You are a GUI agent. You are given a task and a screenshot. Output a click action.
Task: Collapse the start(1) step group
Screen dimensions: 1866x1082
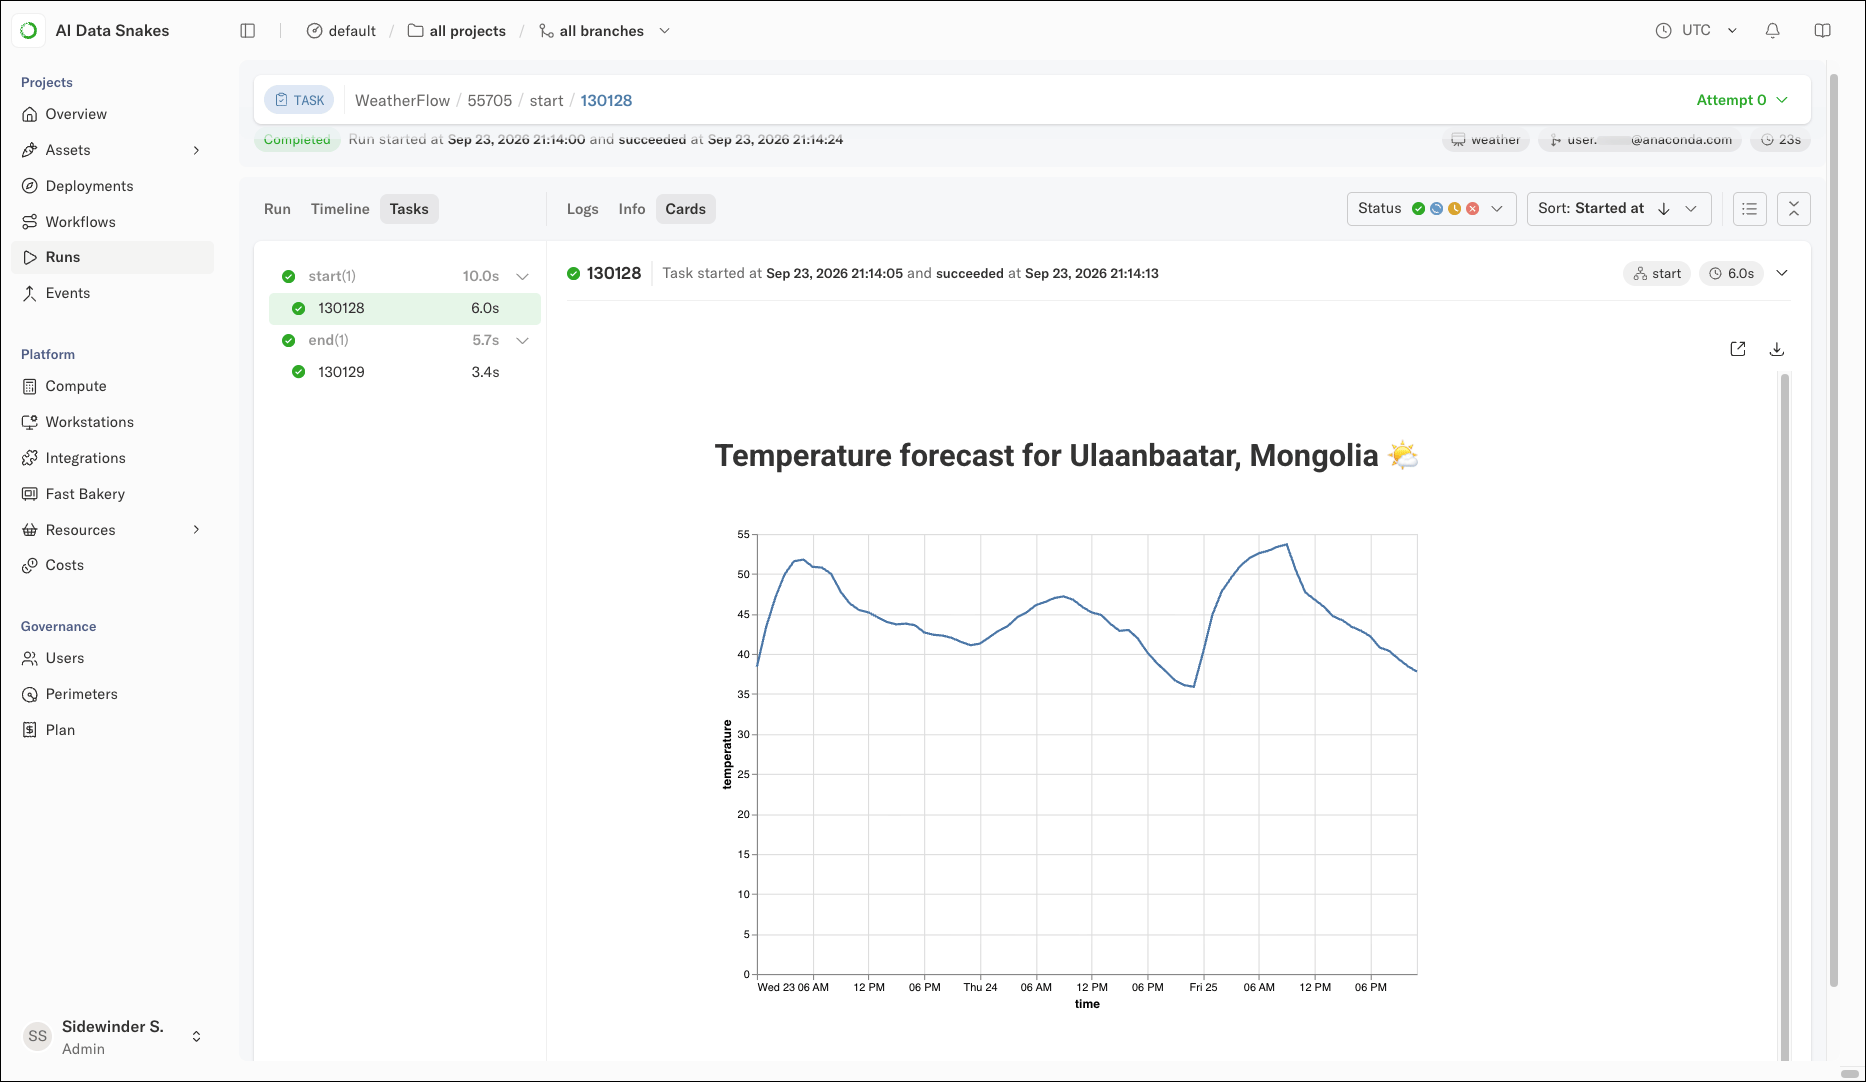click(x=522, y=276)
